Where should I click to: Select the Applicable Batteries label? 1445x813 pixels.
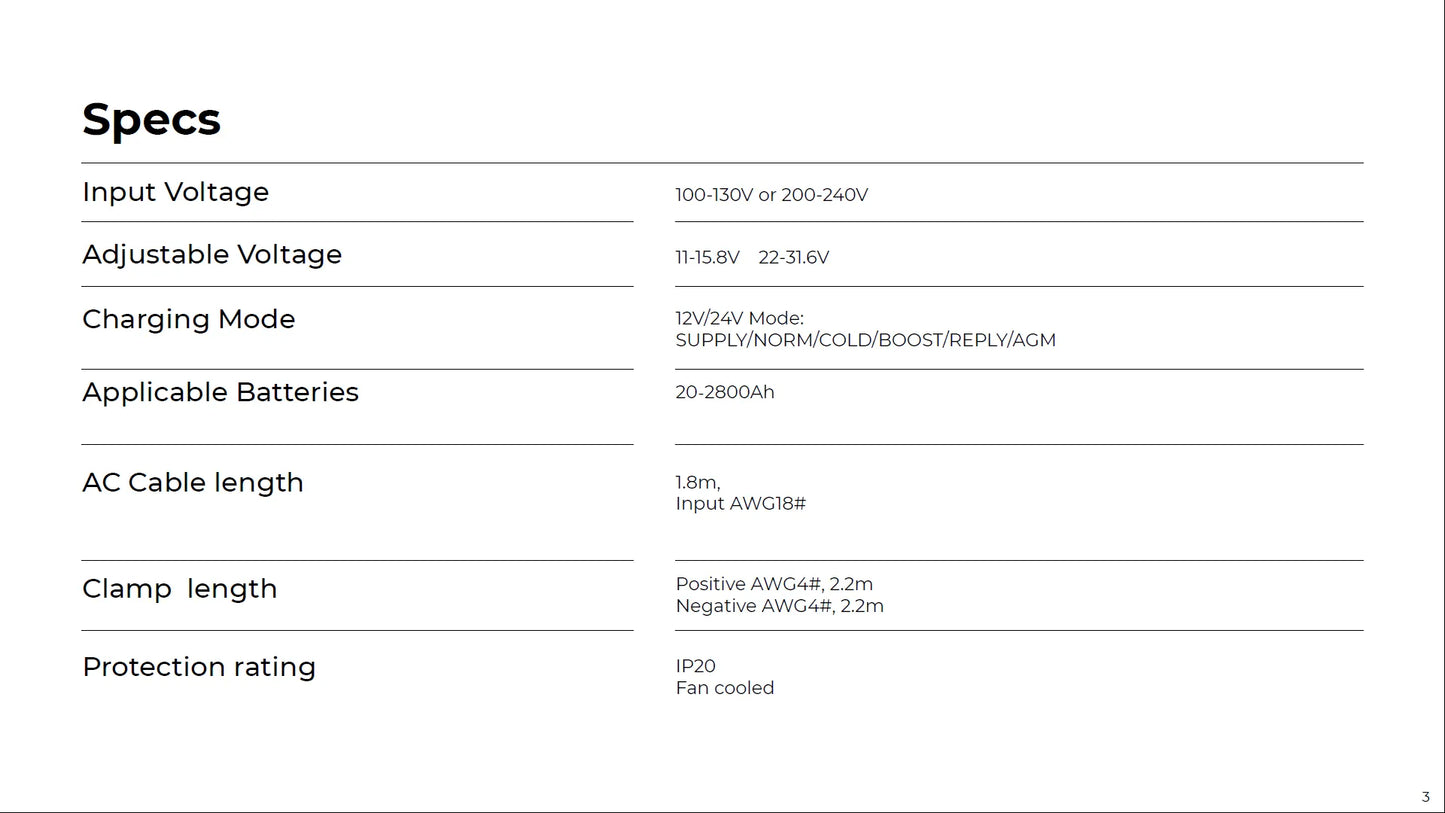click(220, 392)
